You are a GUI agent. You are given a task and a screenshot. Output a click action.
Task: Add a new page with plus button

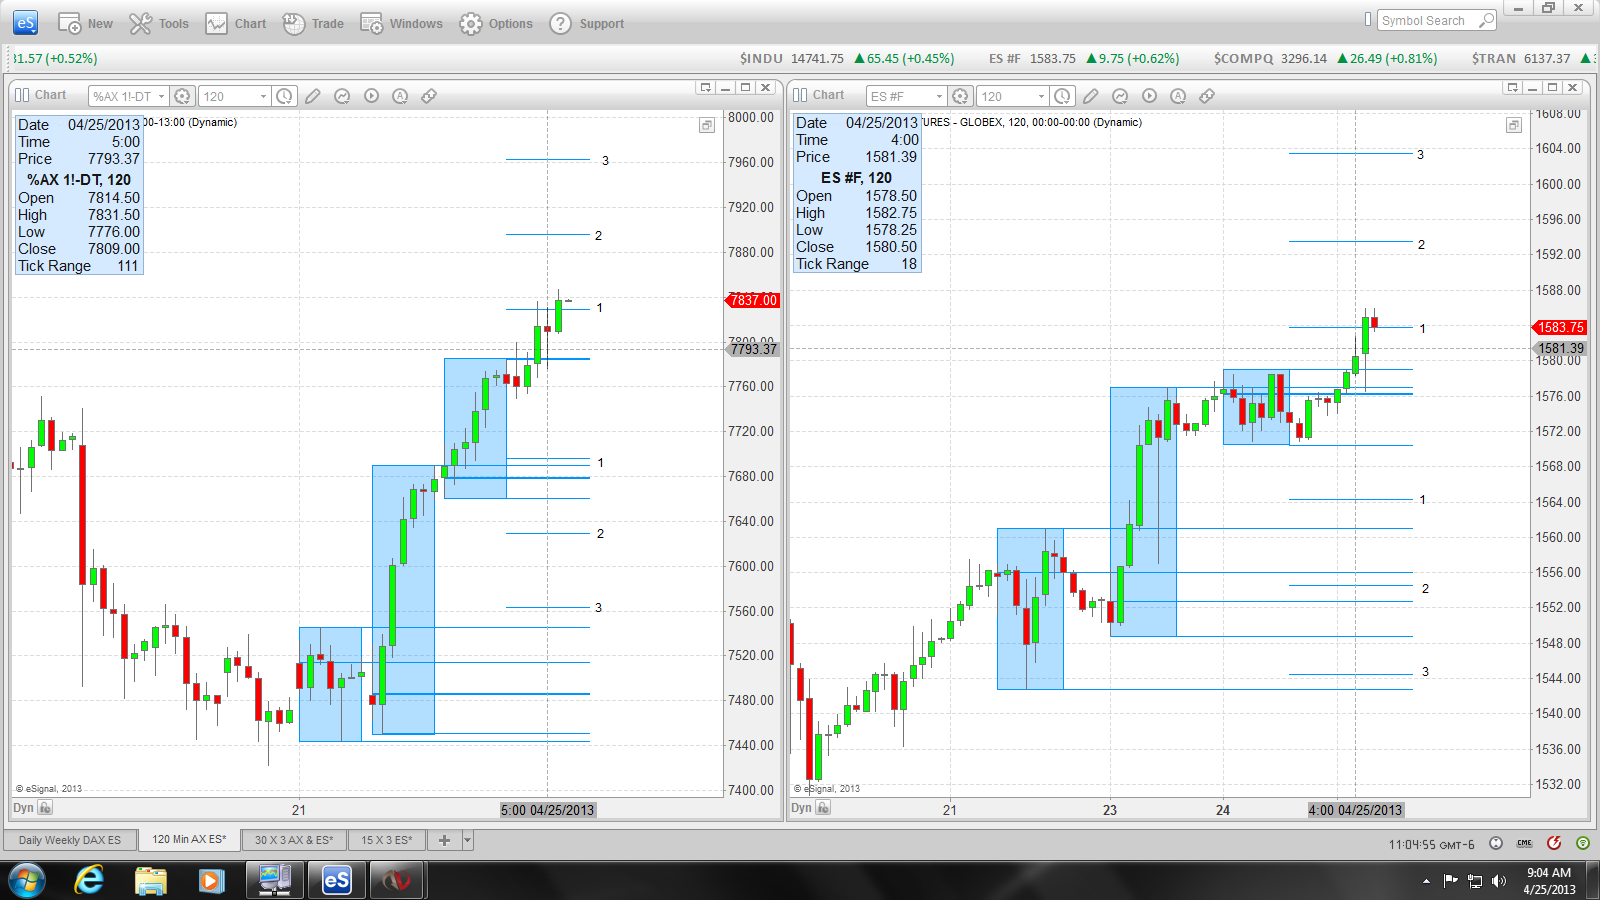(444, 840)
